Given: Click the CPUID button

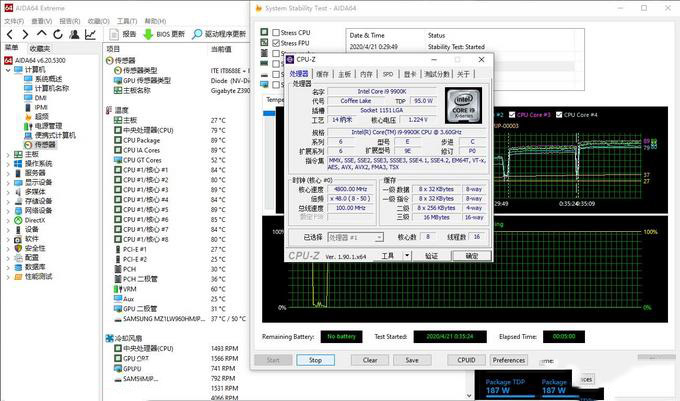Looking at the screenshot, I should click(466, 360).
